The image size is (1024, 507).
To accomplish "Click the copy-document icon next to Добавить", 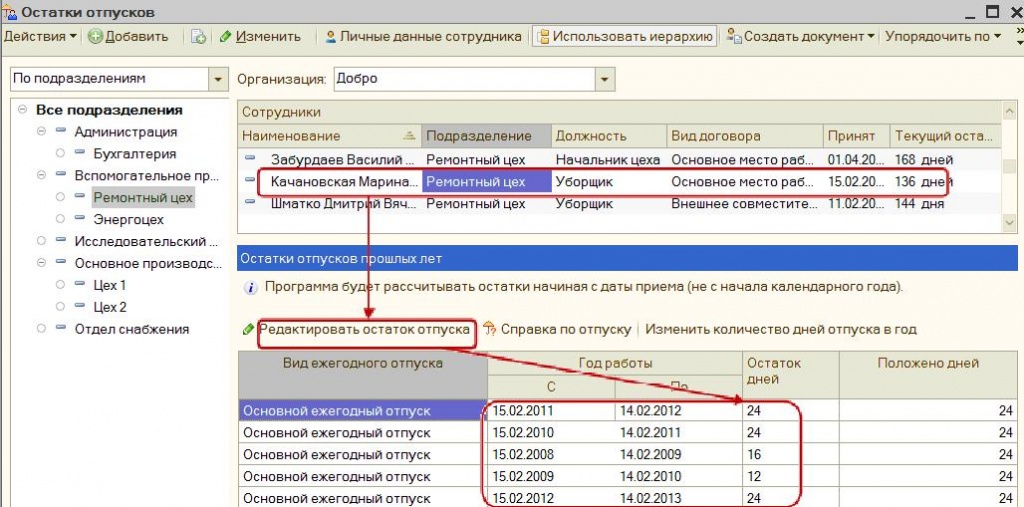I will tap(199, 37).
